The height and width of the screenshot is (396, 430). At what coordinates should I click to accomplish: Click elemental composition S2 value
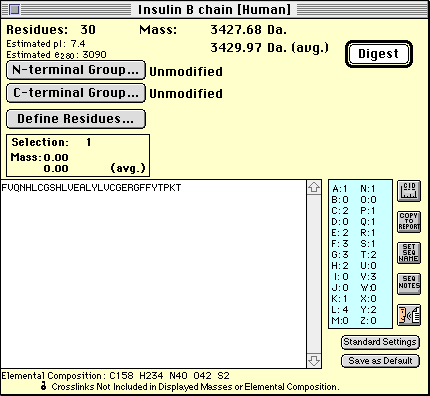tap(223, 376)
